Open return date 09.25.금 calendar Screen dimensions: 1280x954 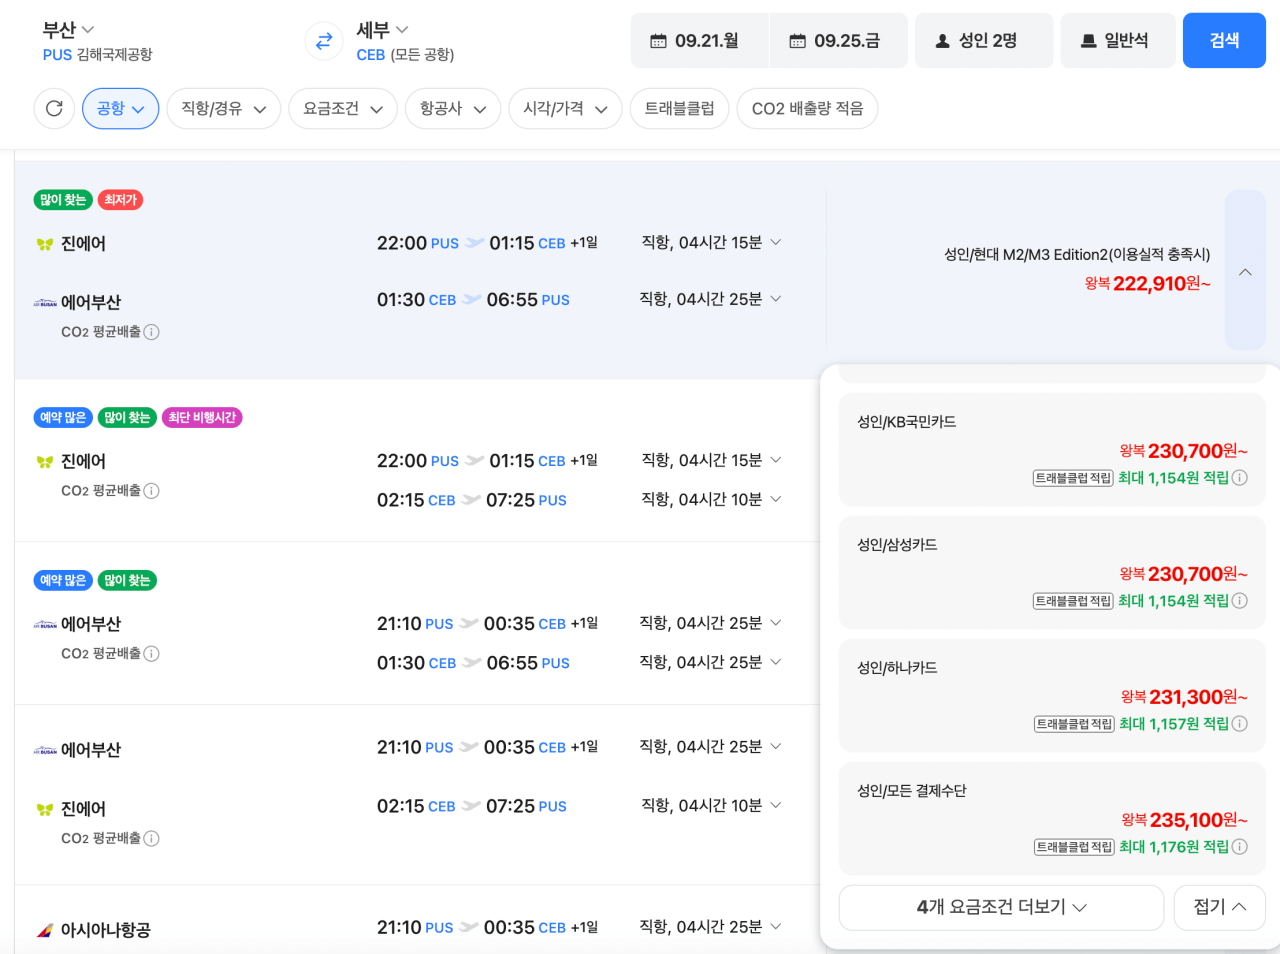click(x=838, y=41)
